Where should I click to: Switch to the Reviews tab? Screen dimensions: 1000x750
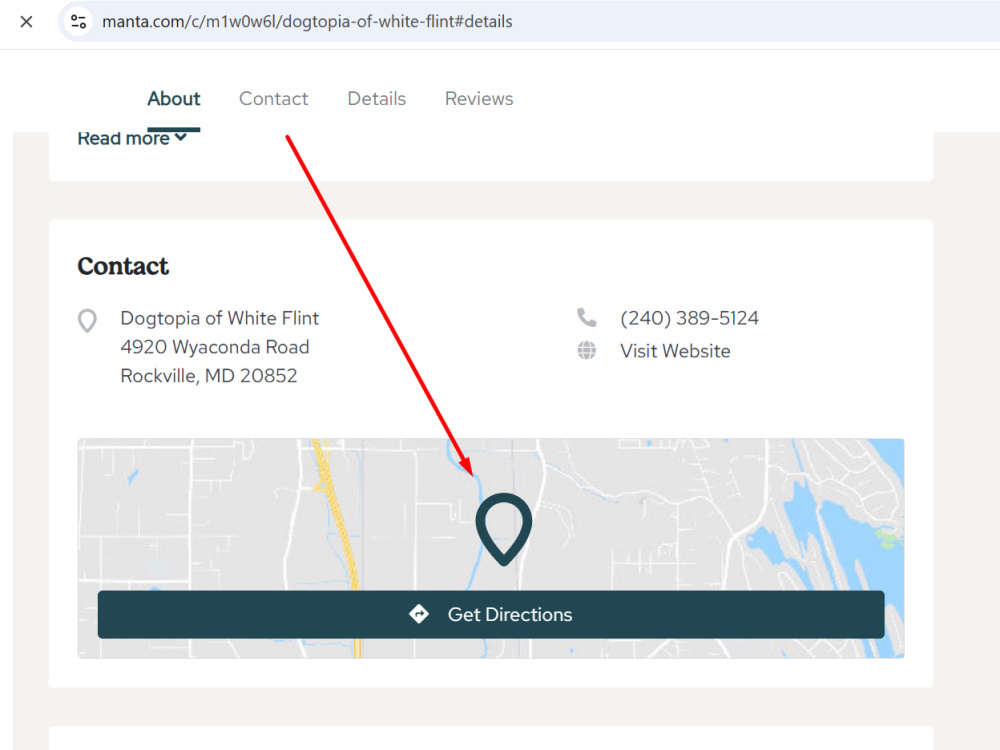pyautogui.click(x=479, y=99)
